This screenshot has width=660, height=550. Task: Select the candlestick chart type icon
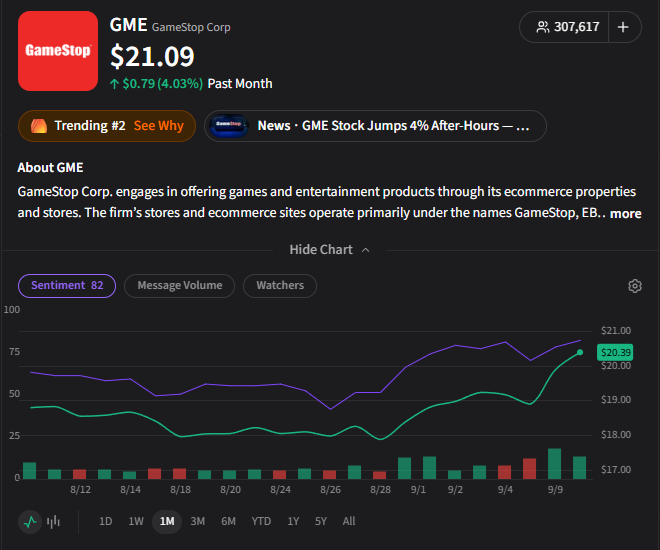(x=53, y=522)
